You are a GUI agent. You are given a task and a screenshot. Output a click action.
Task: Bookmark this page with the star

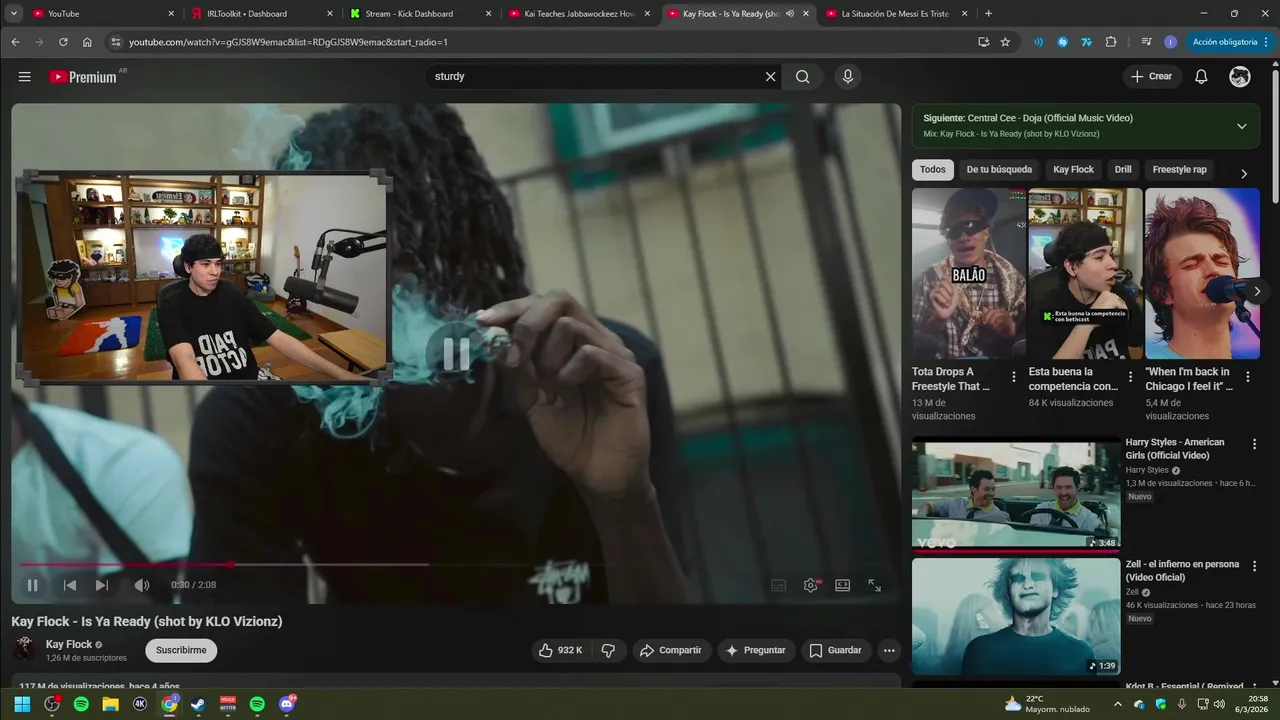pos(1005,42)
